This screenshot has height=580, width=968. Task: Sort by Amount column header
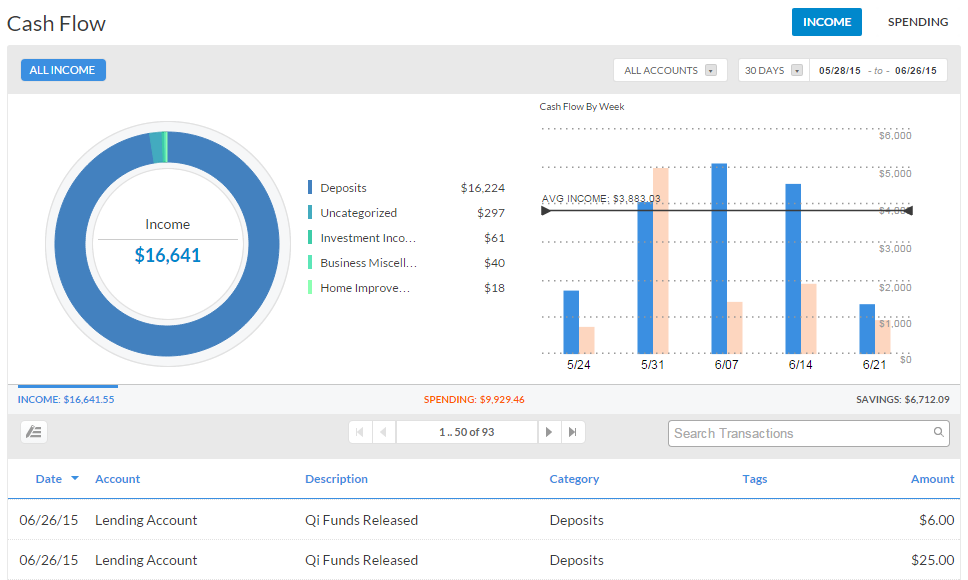(x=932, y=479)
